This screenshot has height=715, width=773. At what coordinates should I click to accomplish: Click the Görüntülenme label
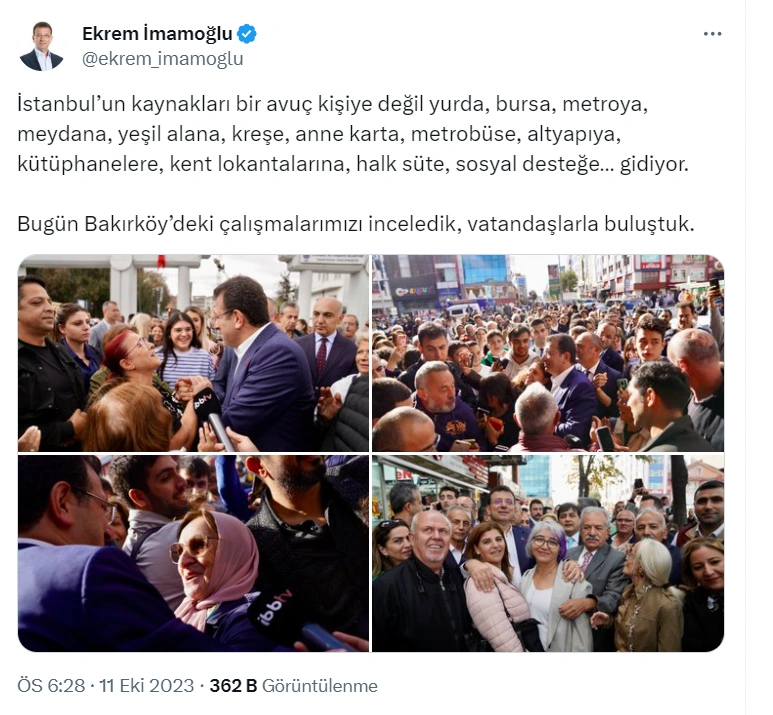coord(319,686)
